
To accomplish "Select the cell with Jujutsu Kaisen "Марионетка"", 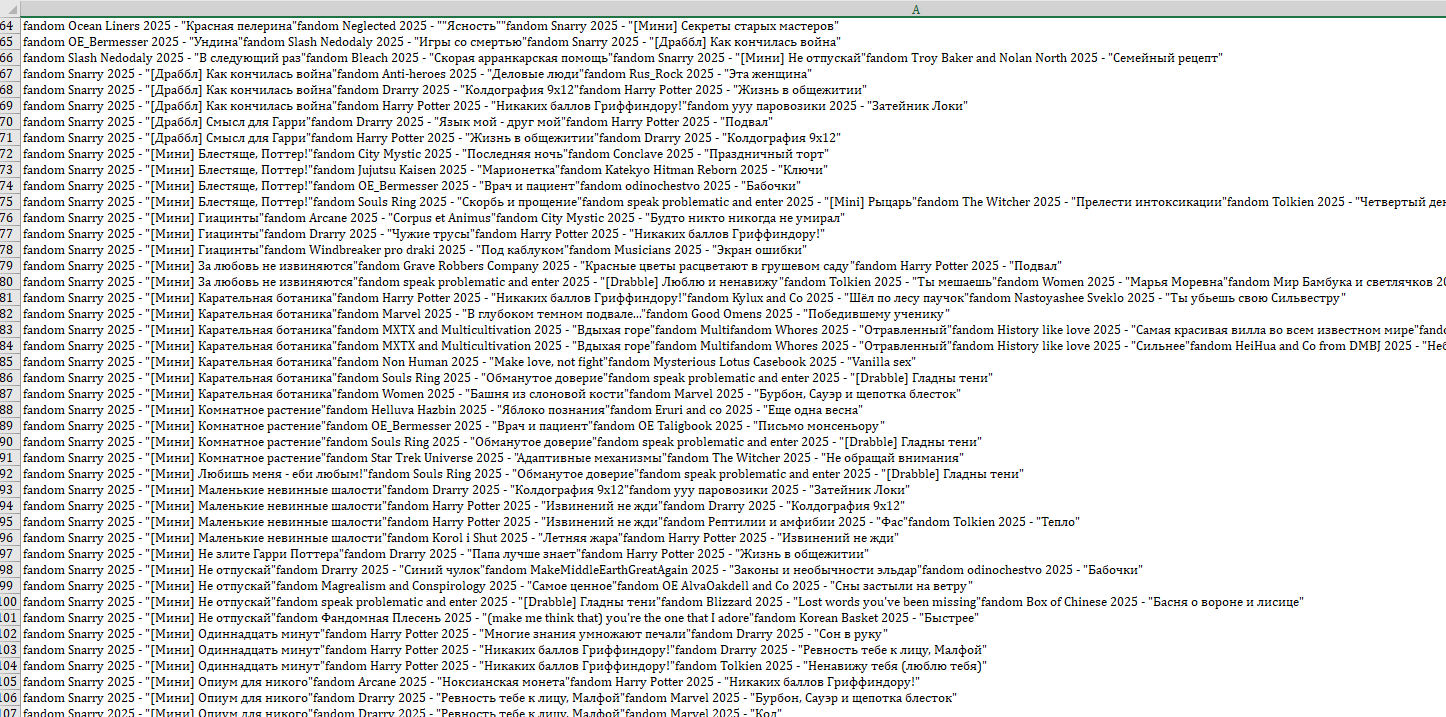I will click(x=732, y=170).
